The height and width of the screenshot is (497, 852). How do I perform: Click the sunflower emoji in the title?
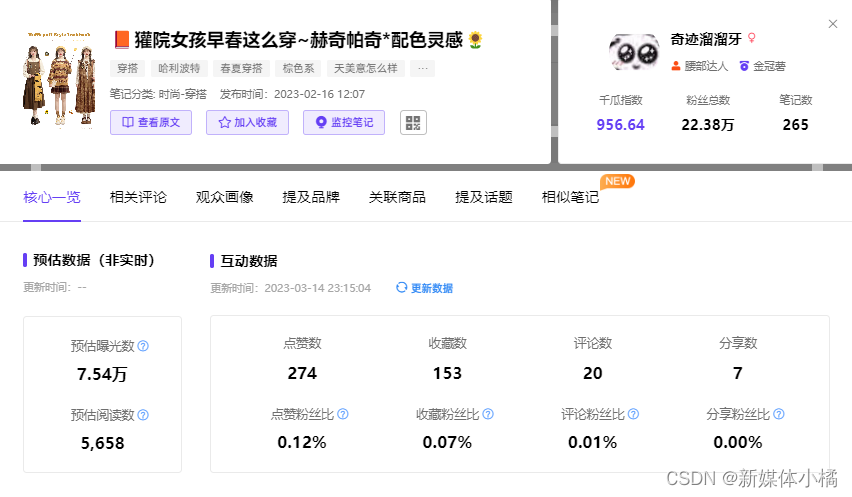coord(475,40)
